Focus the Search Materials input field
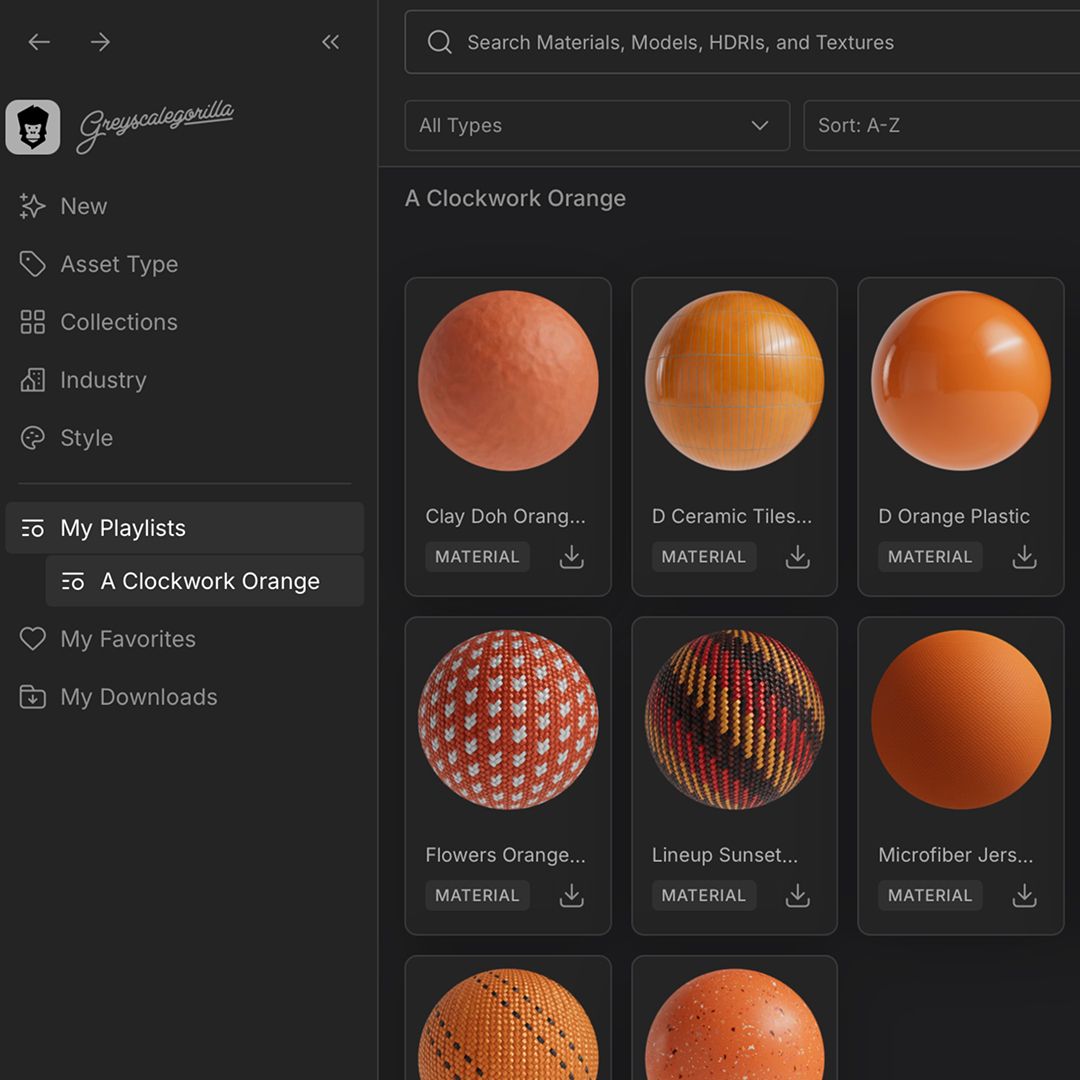1080x1080 pixels. [x=742, y=42]
